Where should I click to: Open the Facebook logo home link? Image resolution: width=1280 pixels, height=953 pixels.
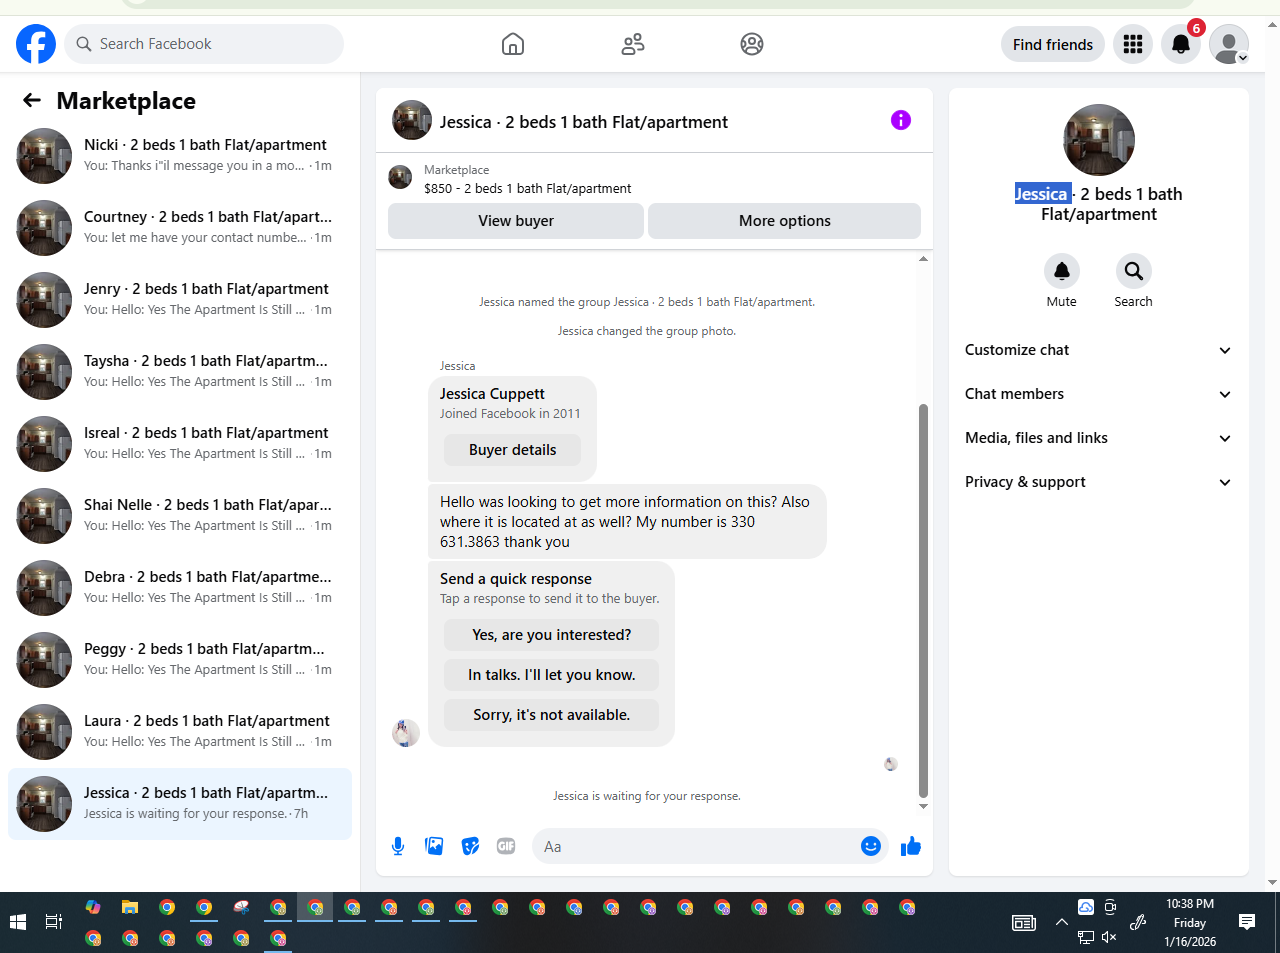(36, 44)
